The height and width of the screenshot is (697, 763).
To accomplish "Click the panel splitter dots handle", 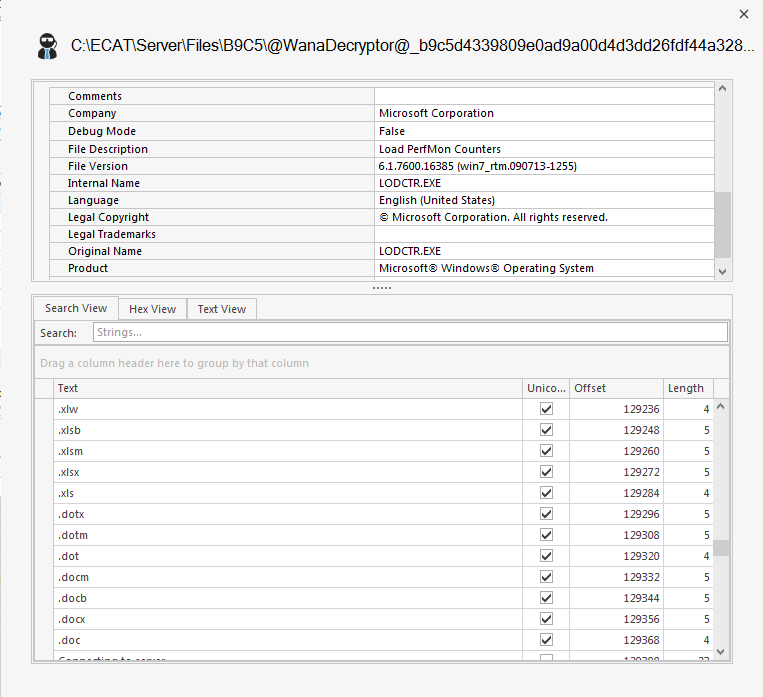I will point(382,288).
